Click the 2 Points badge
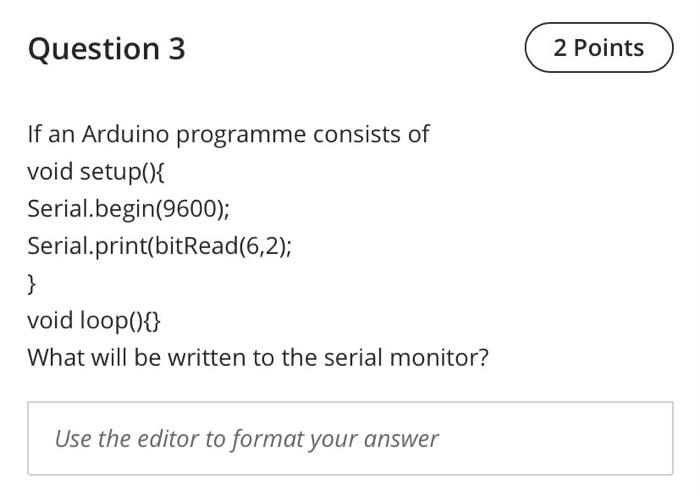This screenshot has width=700, height=497. [x=599, y=47]
